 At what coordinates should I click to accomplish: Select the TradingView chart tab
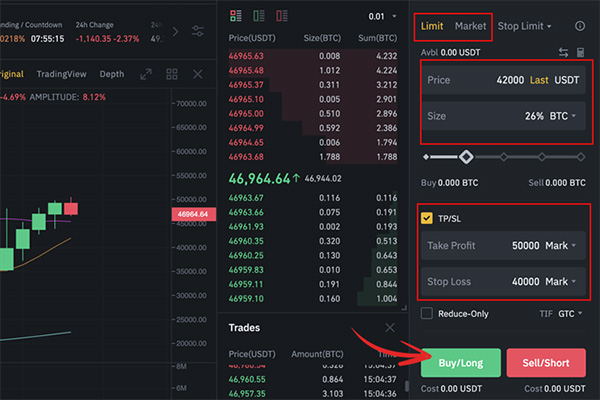point(61,75)
